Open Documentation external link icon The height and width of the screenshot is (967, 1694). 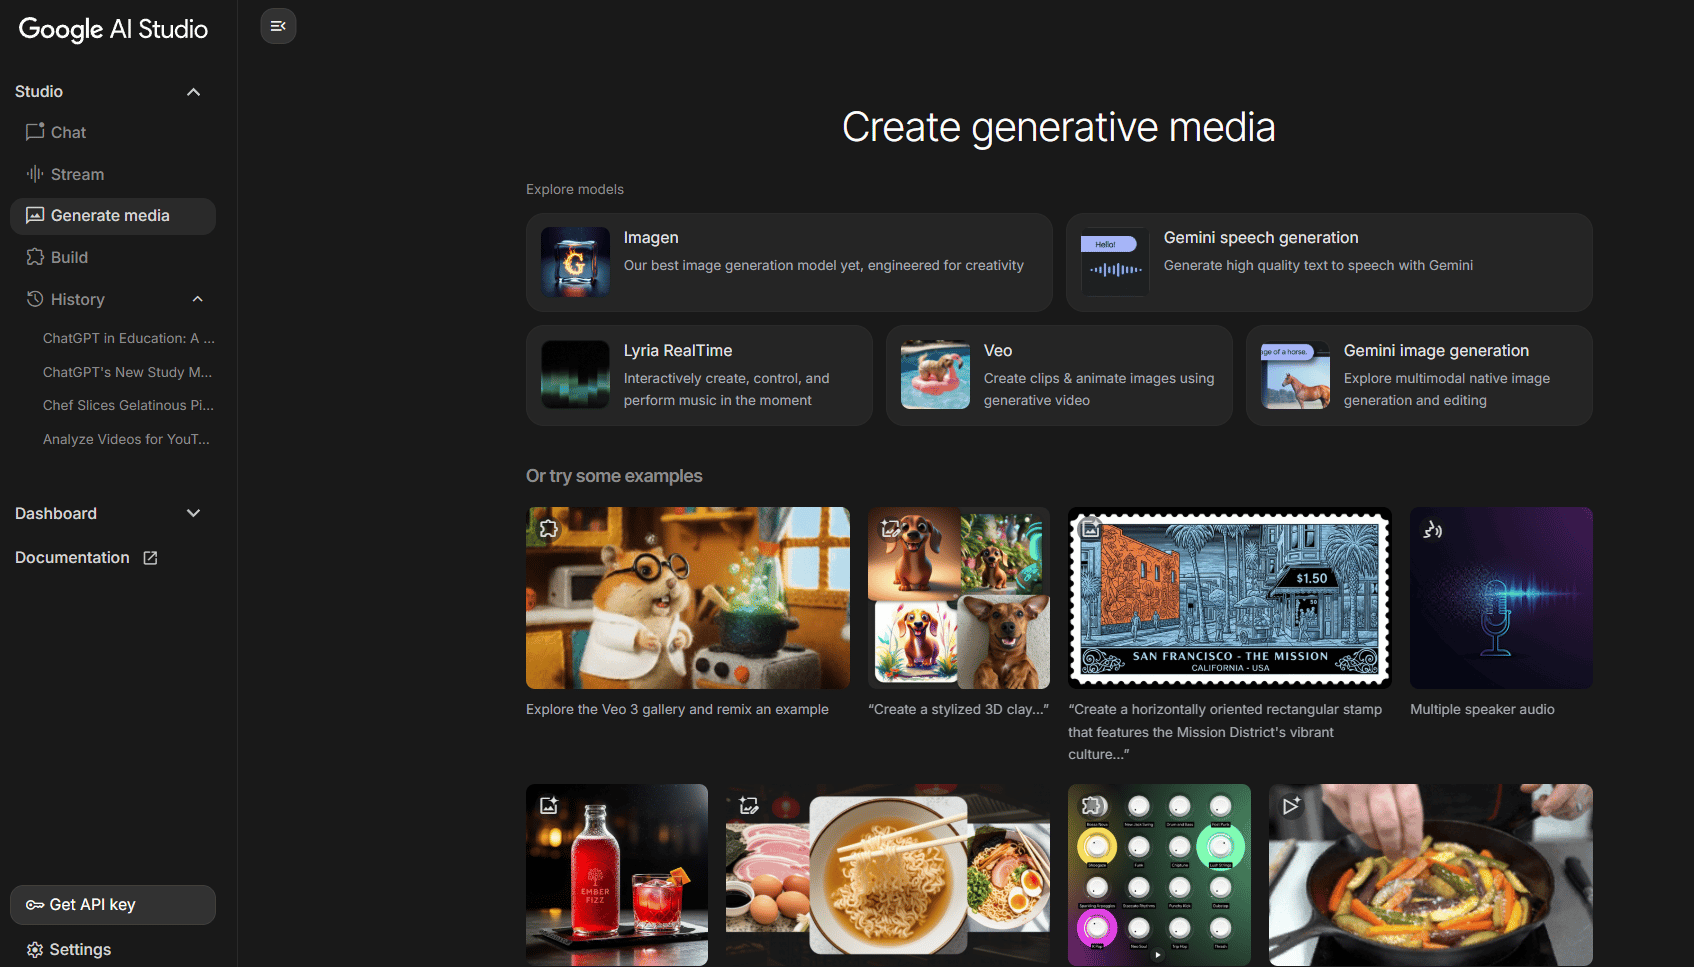point(150,558)
